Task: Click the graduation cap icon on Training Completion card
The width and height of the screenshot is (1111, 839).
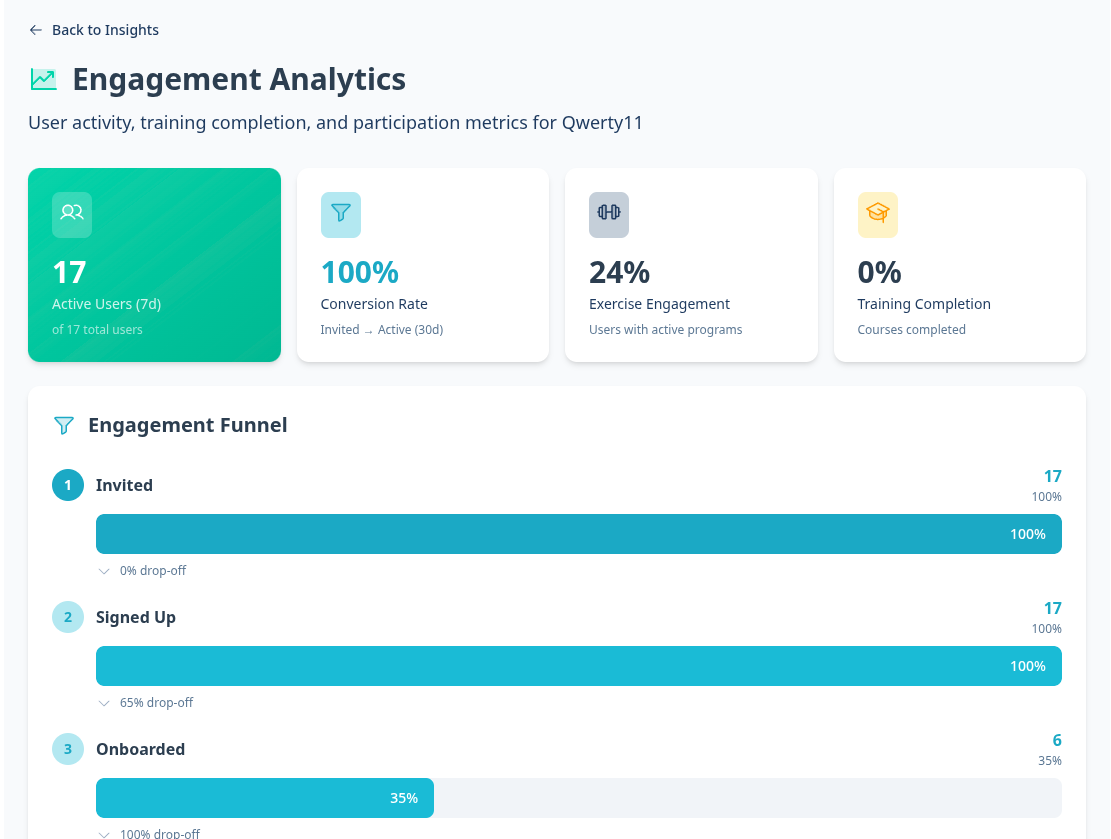Action: pyautogui.click(x=877, y=214)
